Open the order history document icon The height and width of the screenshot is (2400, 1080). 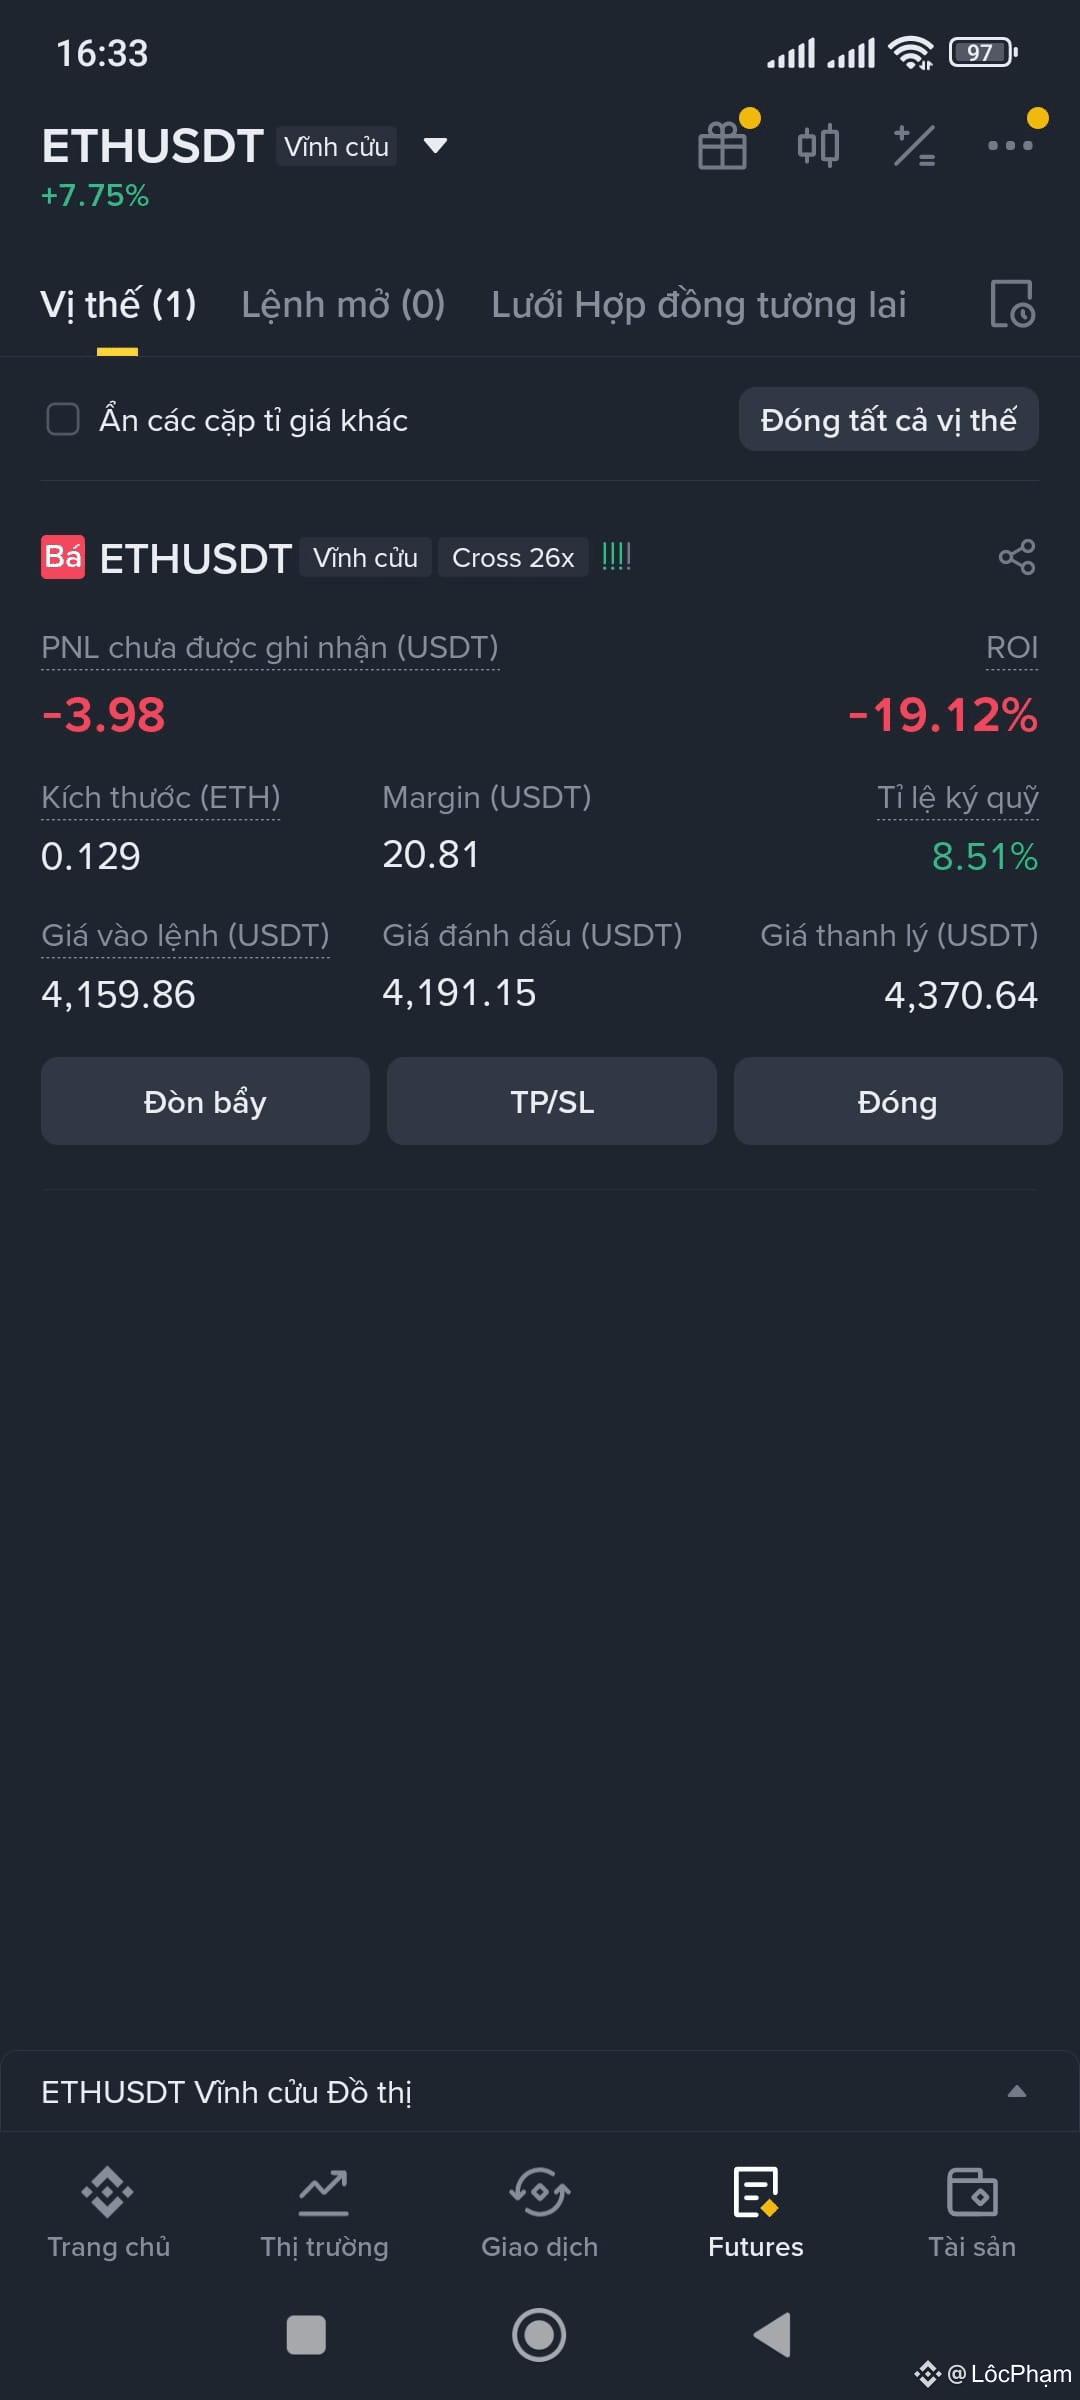[1012, 304]
